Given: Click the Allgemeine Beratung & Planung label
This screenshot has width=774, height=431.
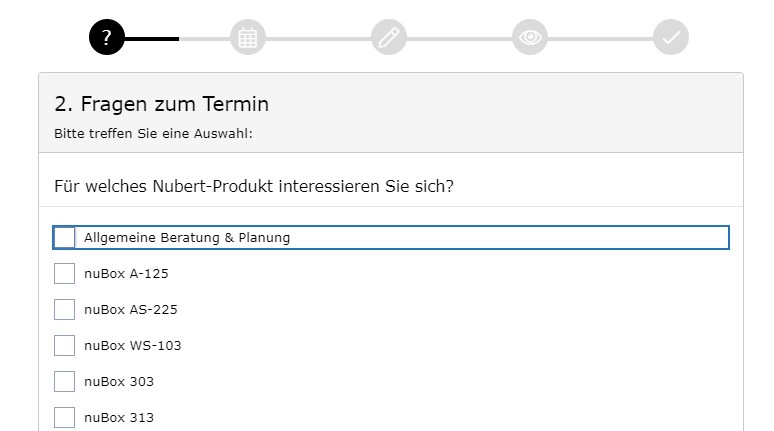Looking at the screenshot, I should point(187,237).
